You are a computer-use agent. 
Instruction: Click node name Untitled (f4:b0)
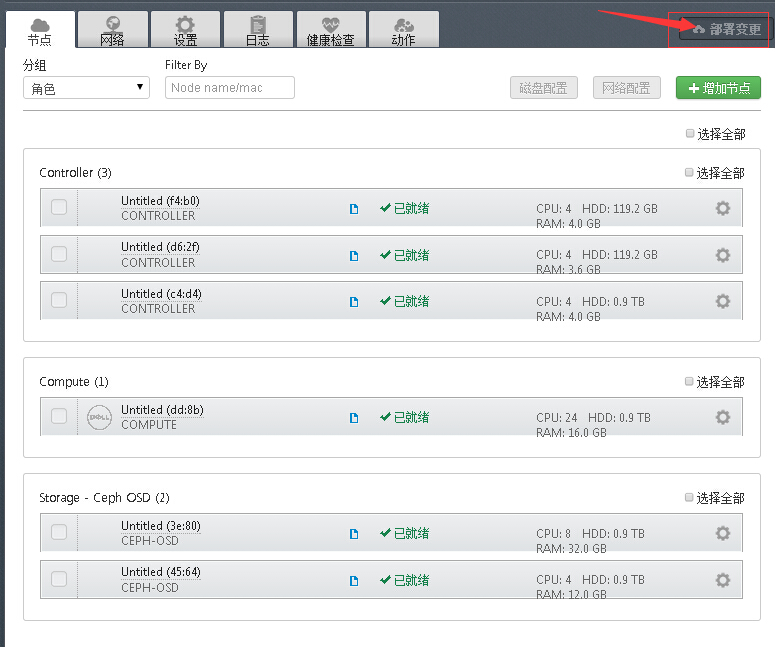click(x=160, y=201)
